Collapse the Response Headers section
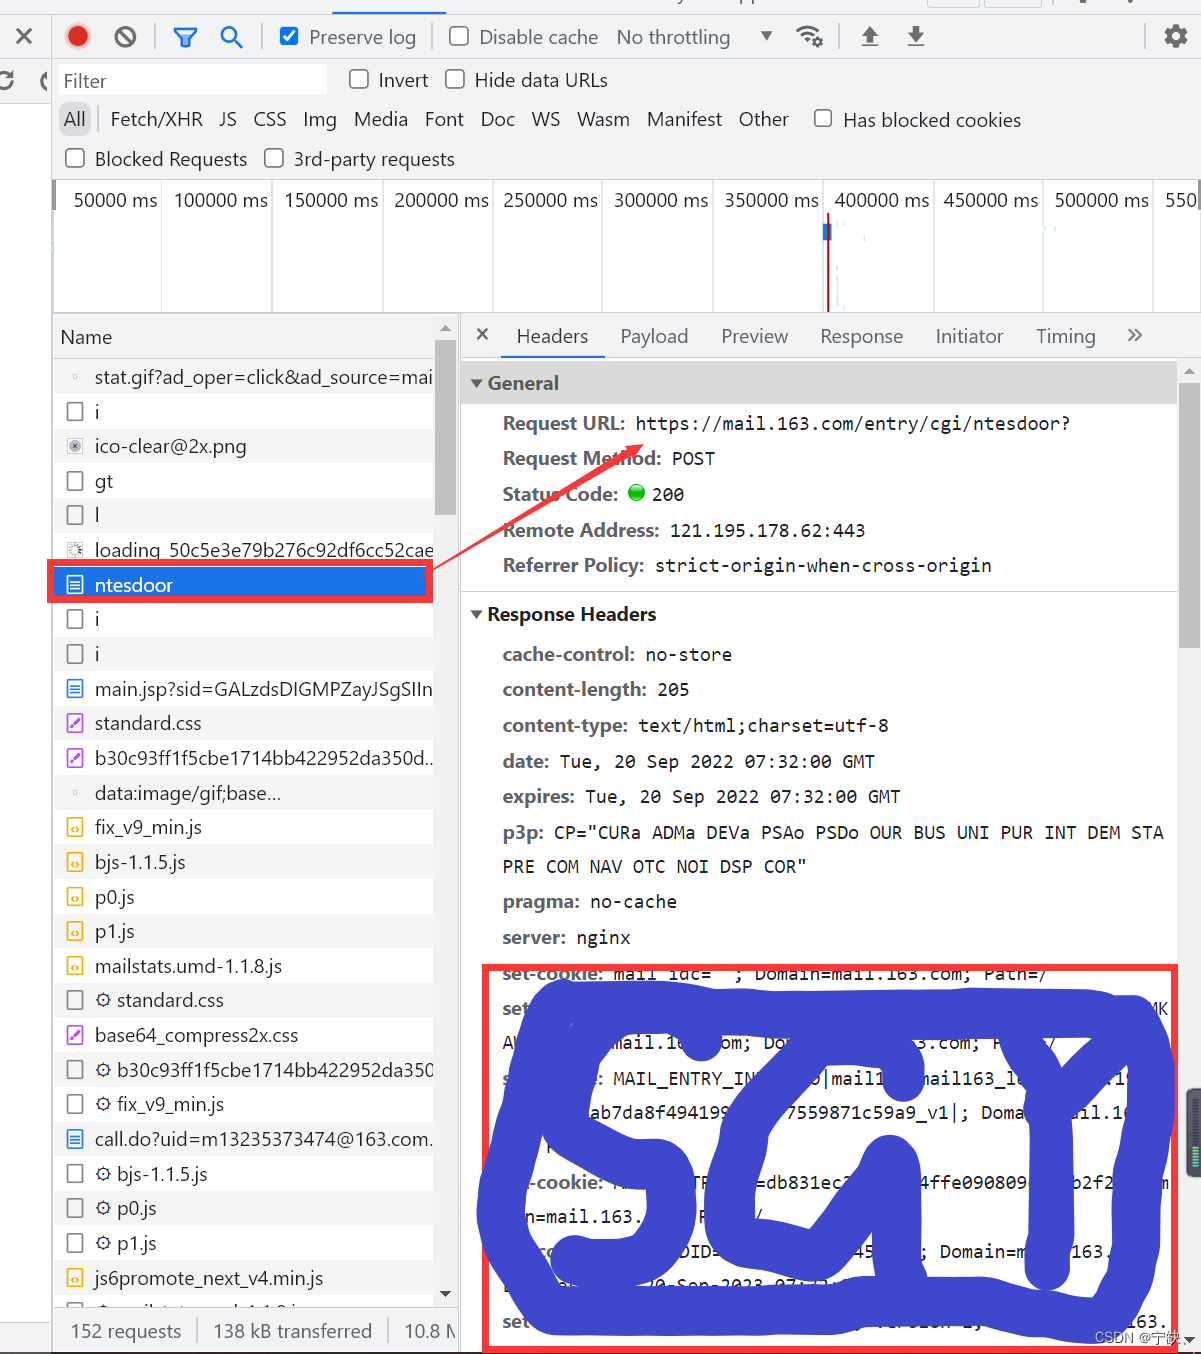This screenshot has width=1201, height=1354. pos(477,614)
